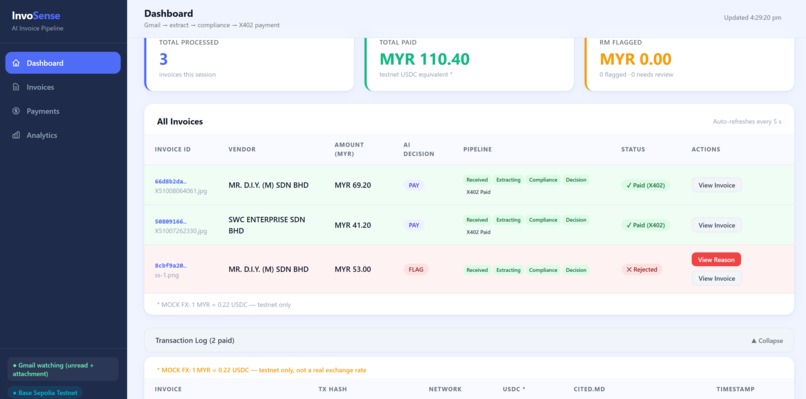806x399 pixels.
Task: View Invoice for the rejected MYR 53.00 row
Action: tap(717, 278)
